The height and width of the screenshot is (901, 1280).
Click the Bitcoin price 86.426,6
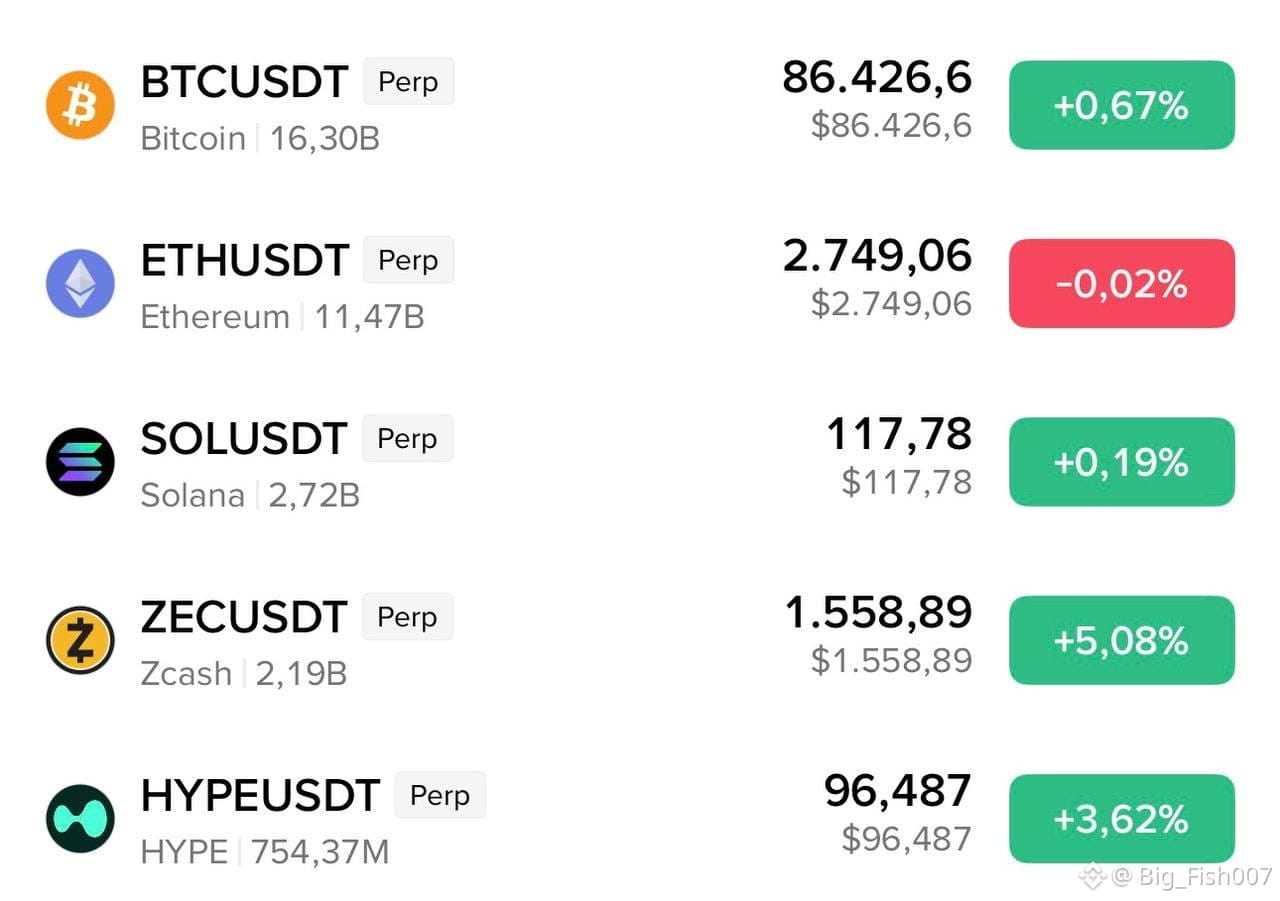tap(877, 78)
